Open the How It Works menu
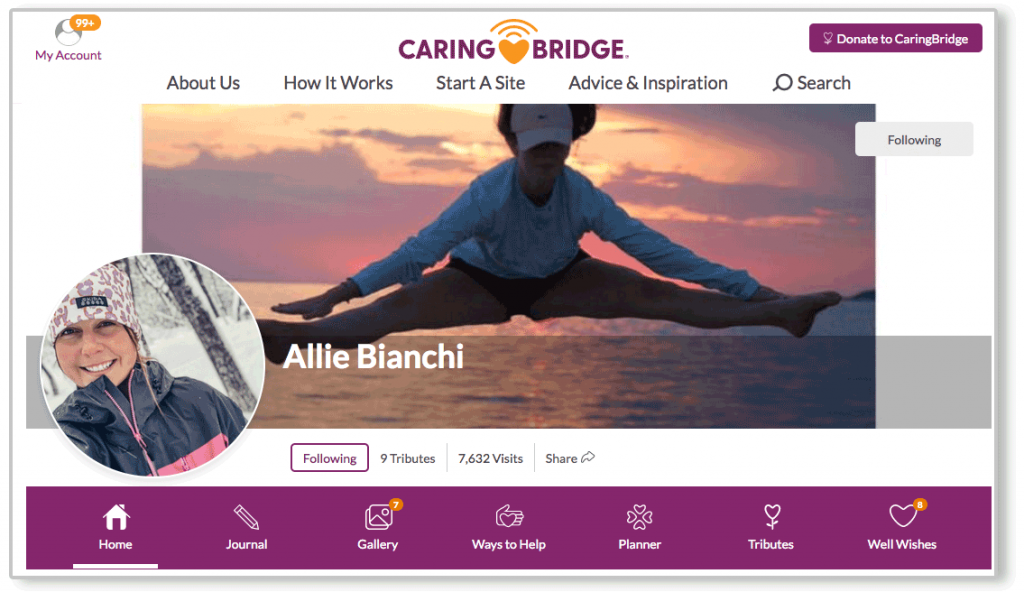Viewport: 1024px width, 592px height. click(x=338, y=83)
